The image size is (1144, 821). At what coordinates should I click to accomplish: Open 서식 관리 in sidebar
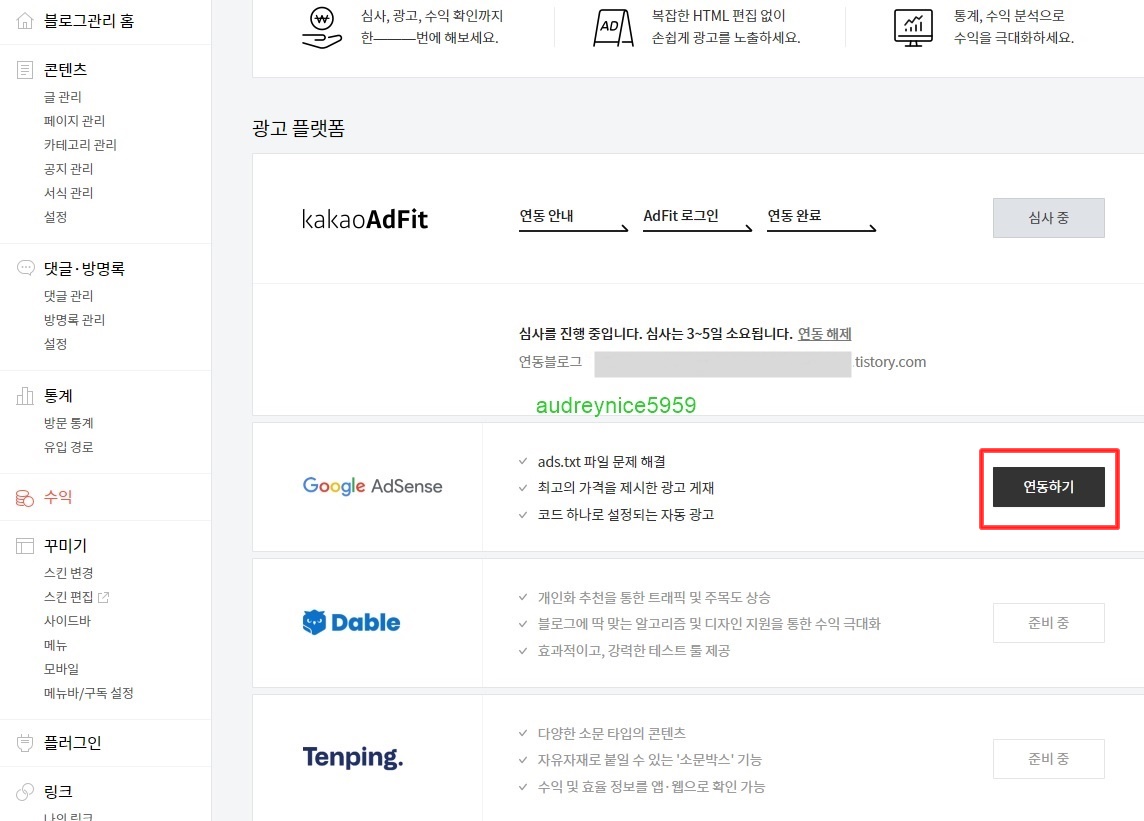pos(69,193)
